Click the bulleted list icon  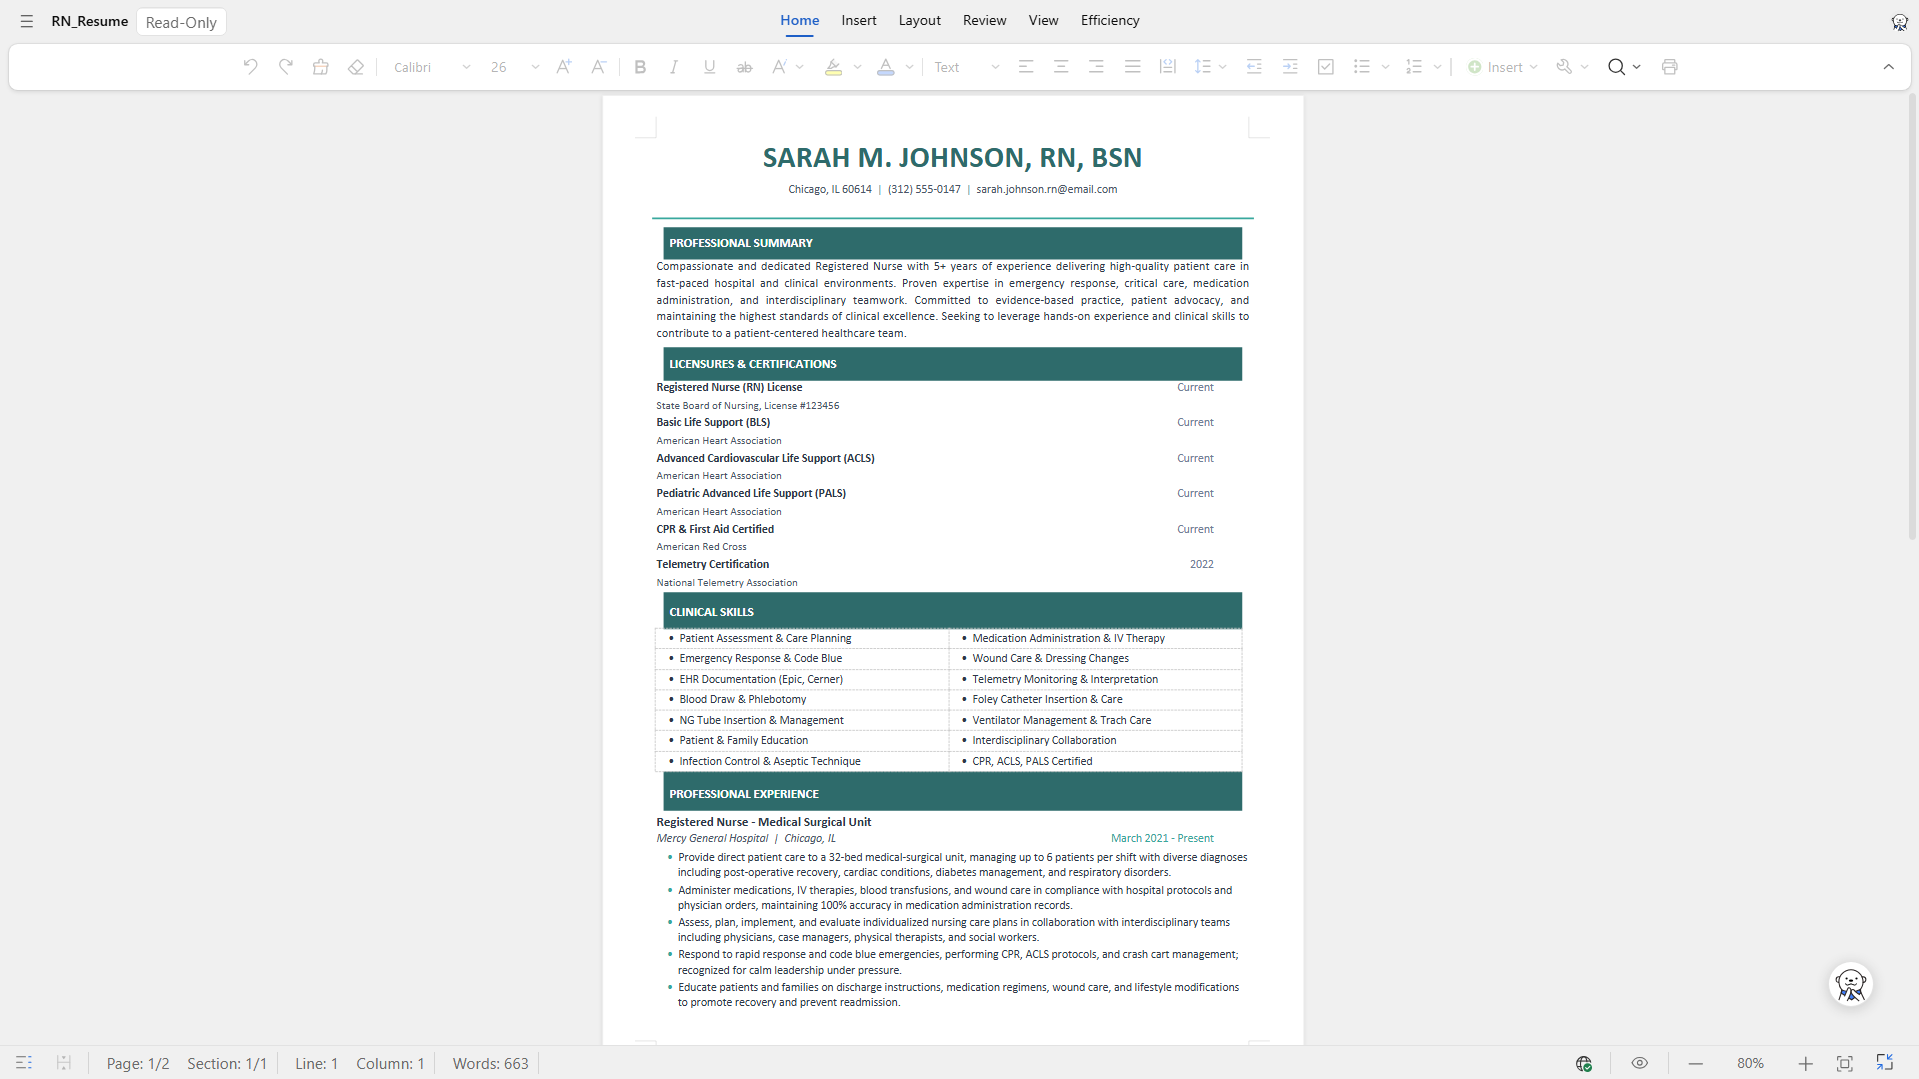click(1362, 67)
